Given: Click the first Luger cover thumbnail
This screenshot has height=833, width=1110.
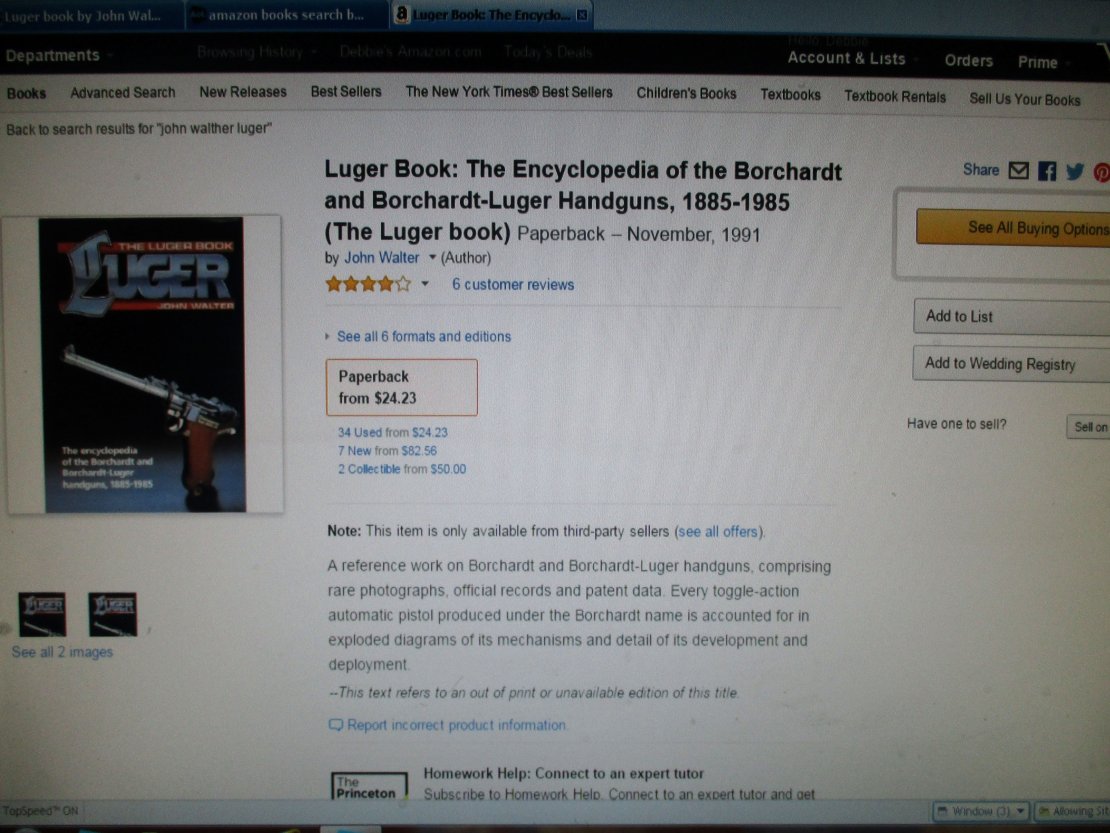Looking at the screenshot, I should [x=42, y=614].
